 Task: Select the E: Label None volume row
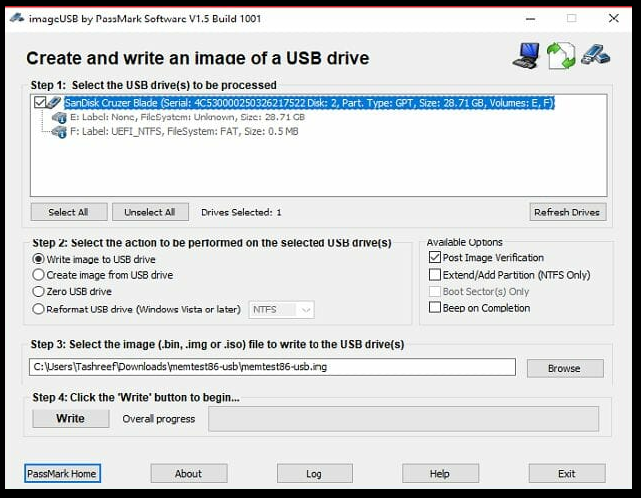click(x=187, y=117)
